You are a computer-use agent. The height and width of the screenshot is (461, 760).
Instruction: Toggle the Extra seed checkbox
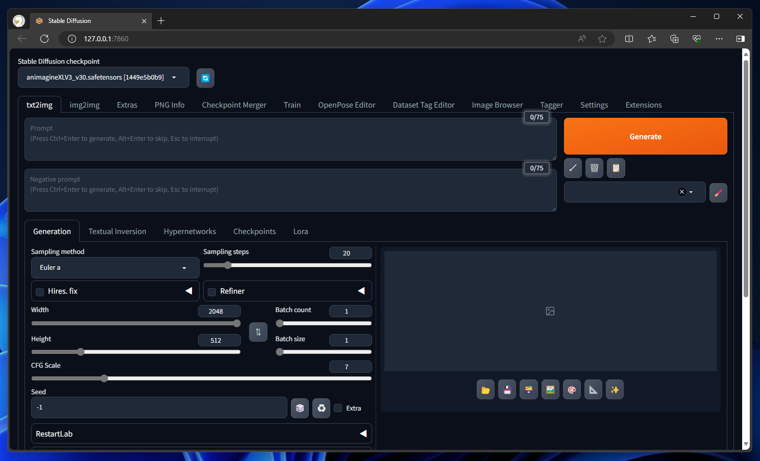click(338, 408)
